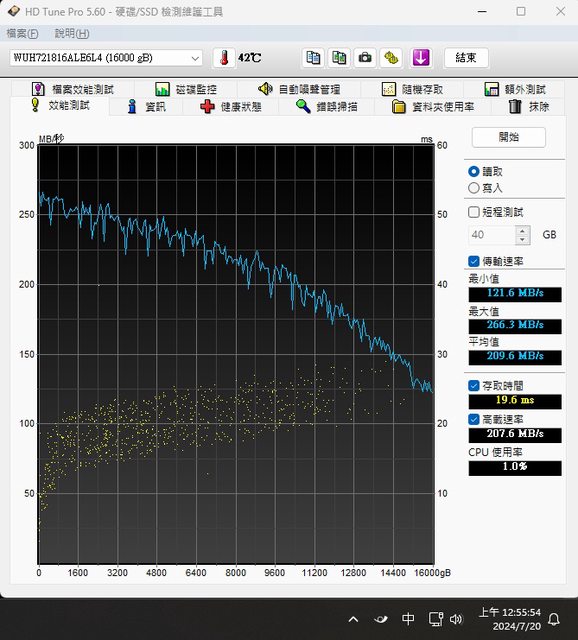Image resolution: width=578 pixels, height=640 pixels.
Task: Copy text results to clipboard icon
Action: [313, 58]
